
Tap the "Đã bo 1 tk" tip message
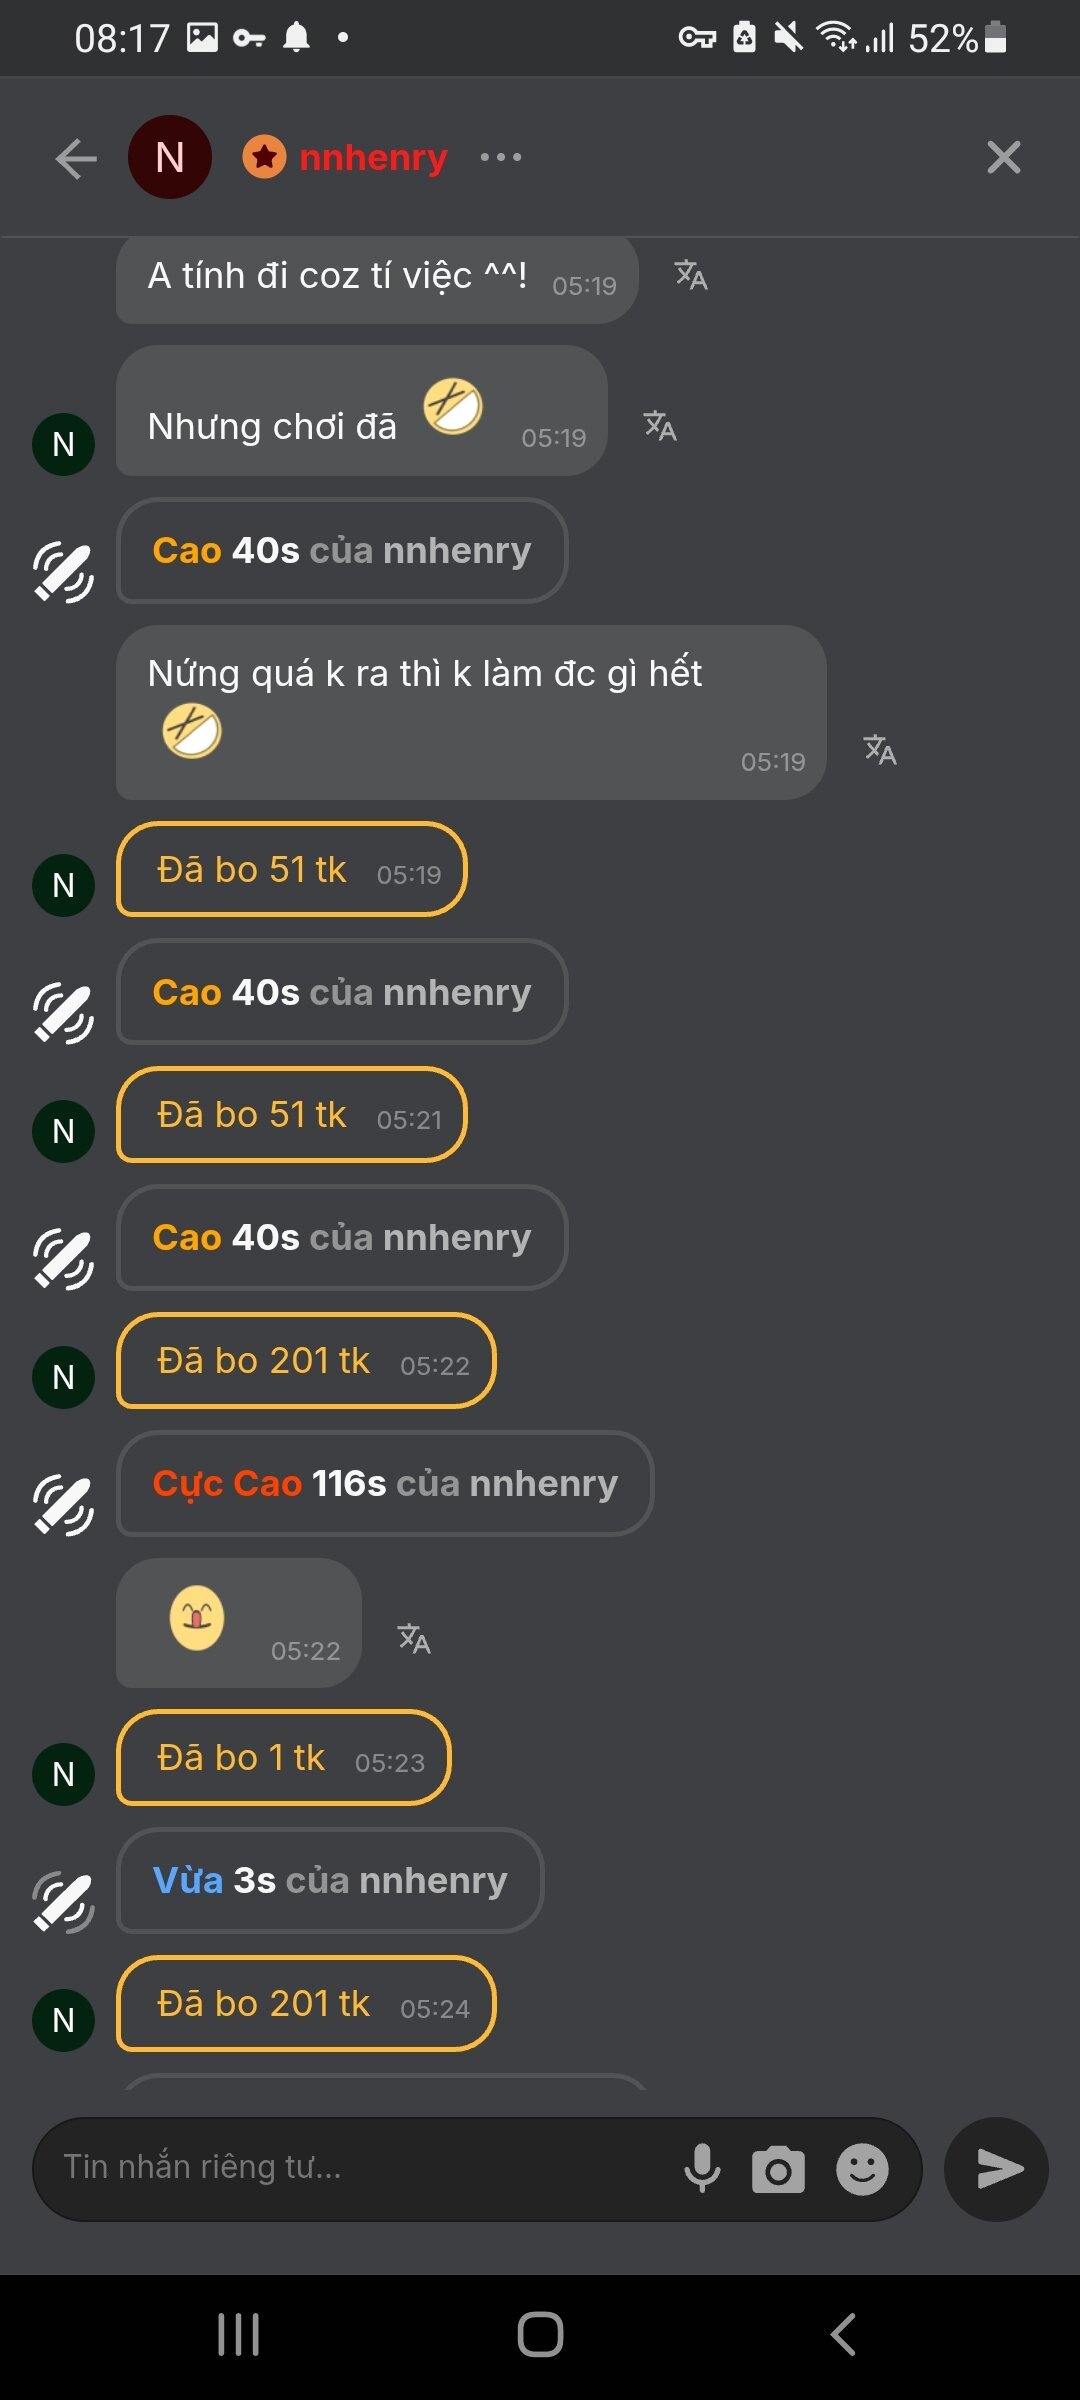284,1758
